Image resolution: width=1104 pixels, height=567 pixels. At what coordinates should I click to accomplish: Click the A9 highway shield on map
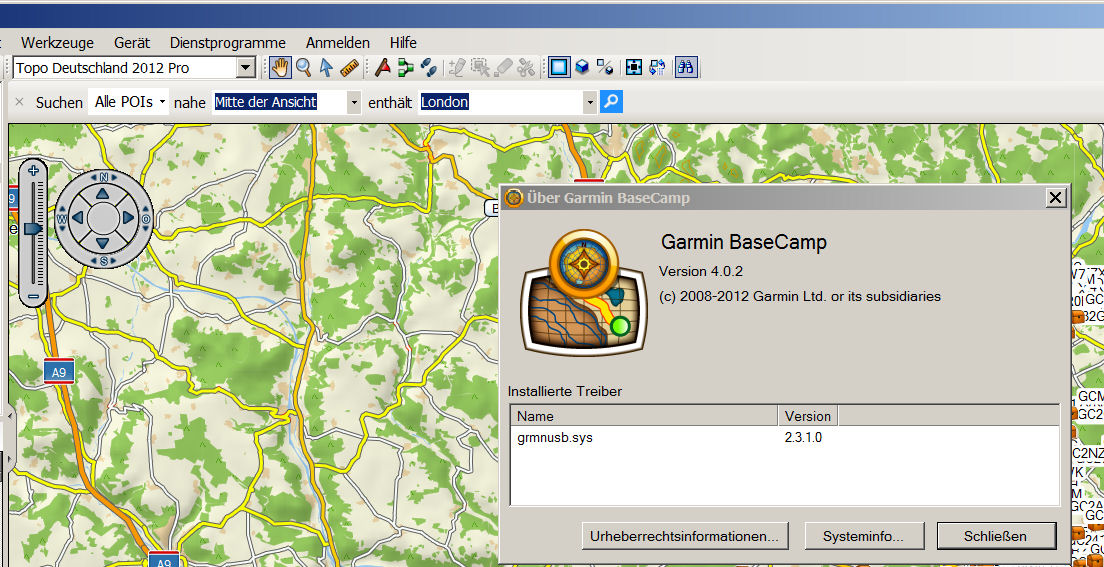[x=58, y=372]
